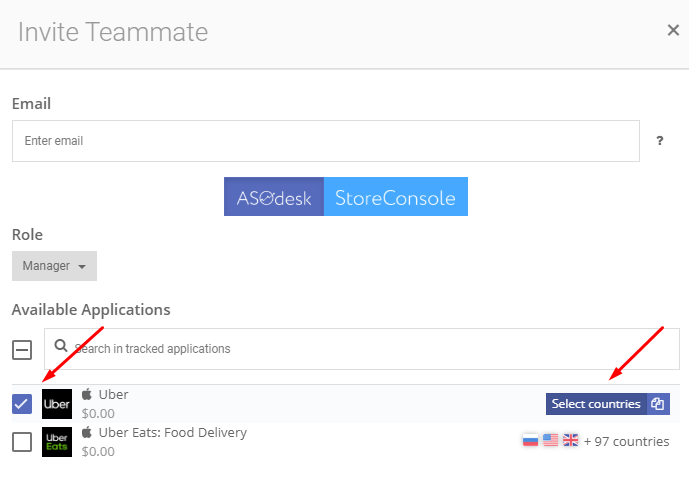Open the Manager role dropdown
The height and width of the screenshot is (497, 689).
[x=54, y=266]
